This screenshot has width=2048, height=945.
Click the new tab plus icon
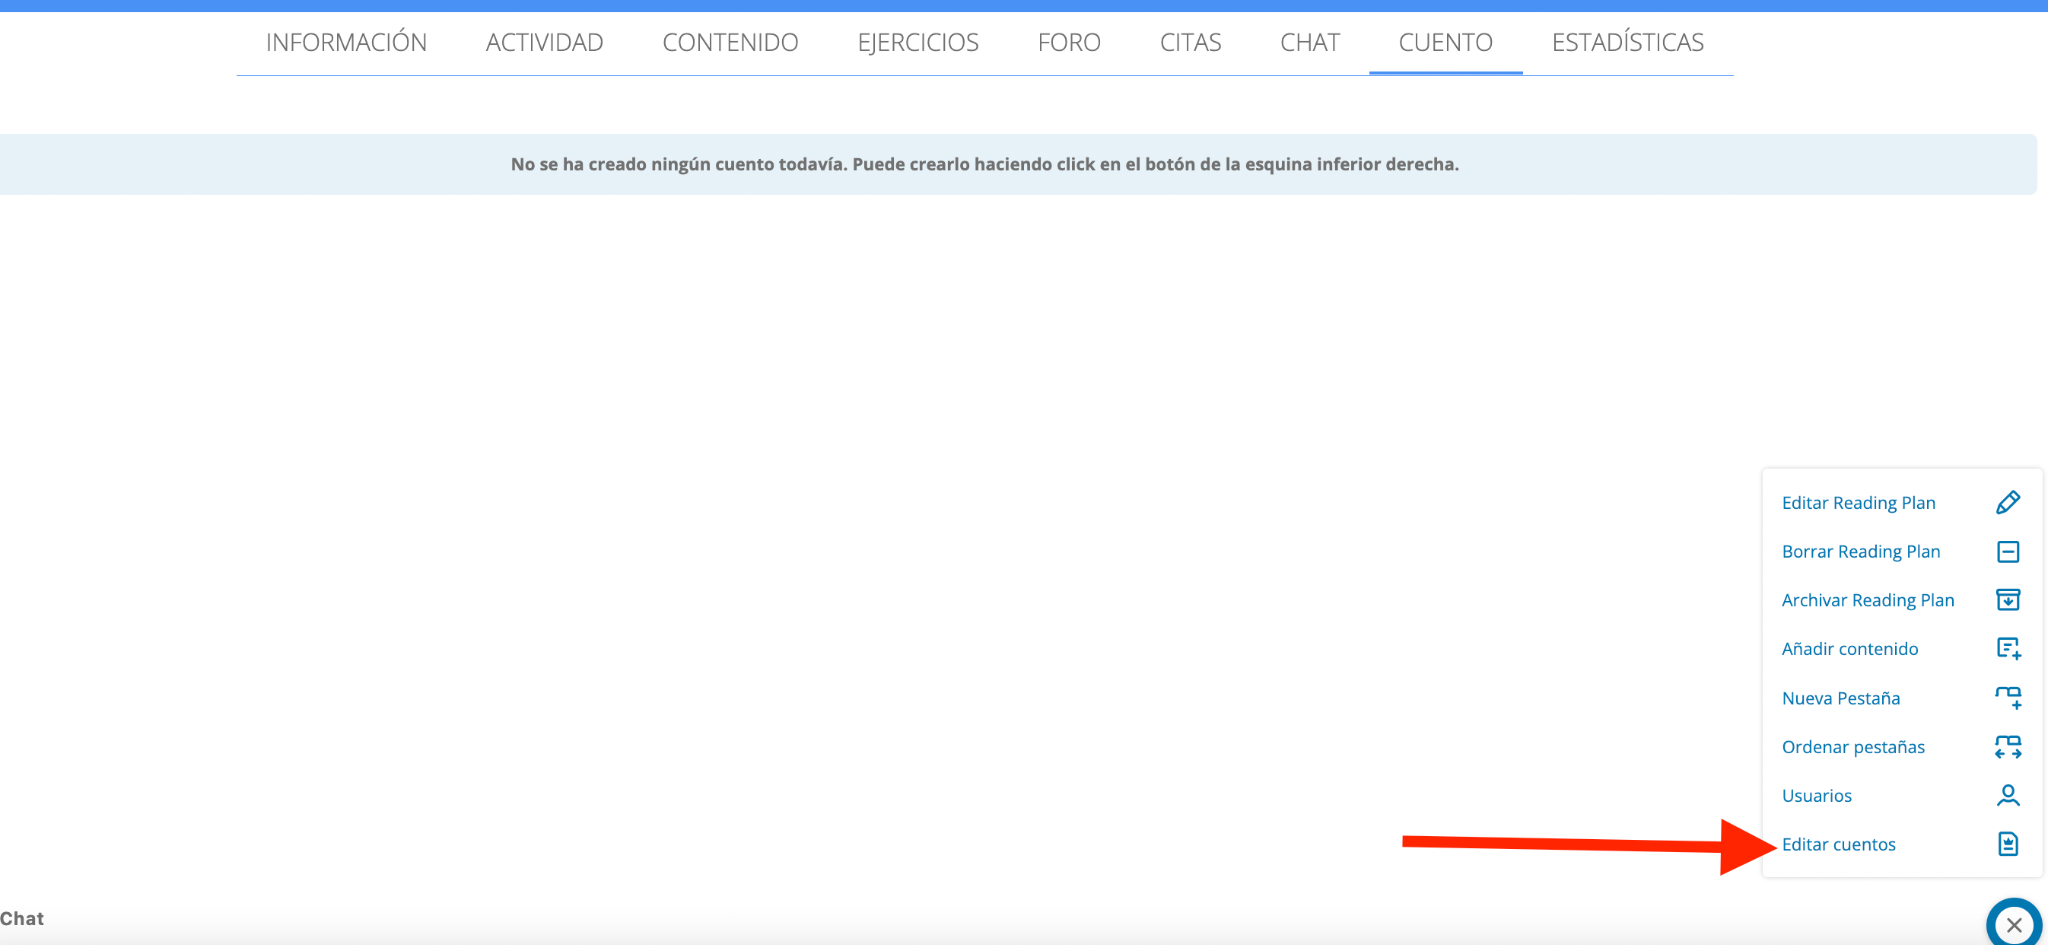pyautogui.click(x=2008, y=698)
